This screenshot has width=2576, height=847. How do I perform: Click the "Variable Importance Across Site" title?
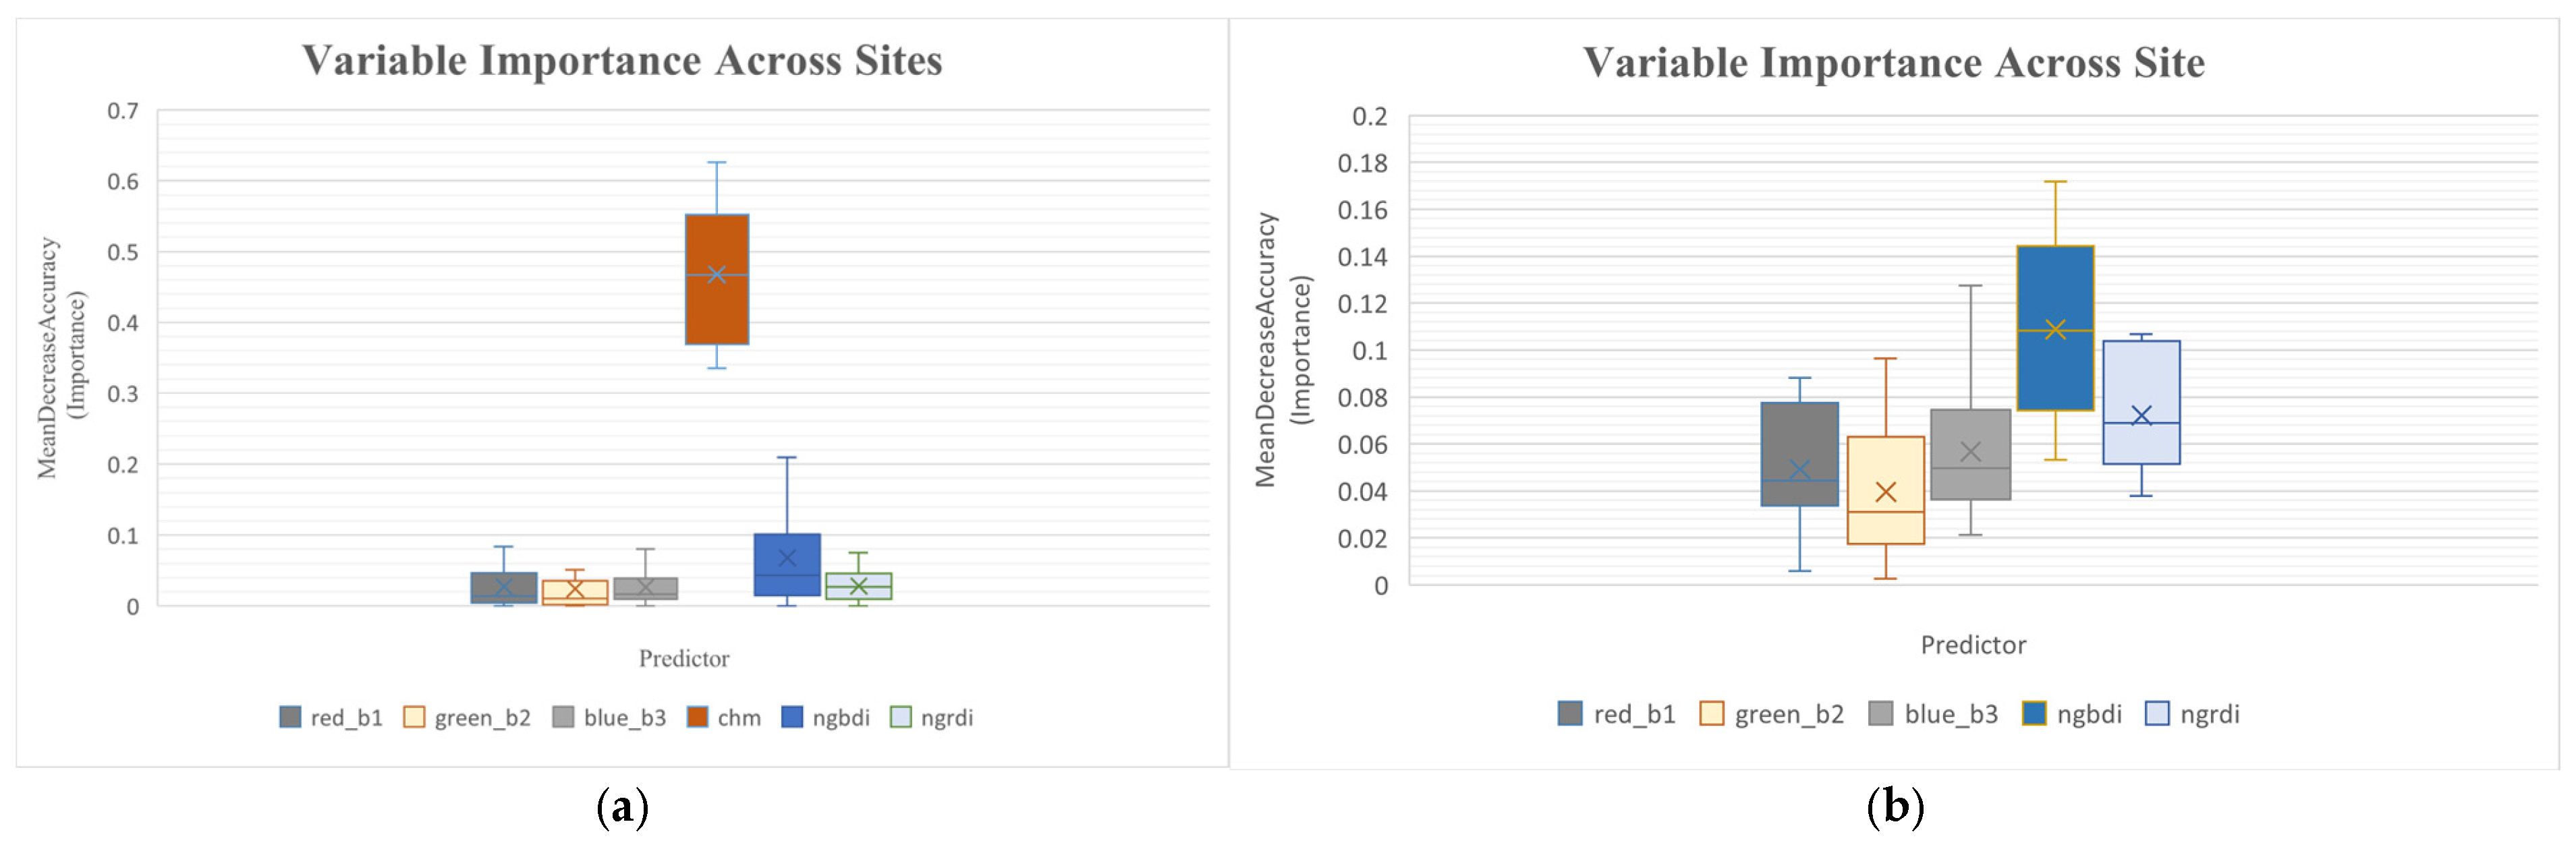coord(1893,62)
